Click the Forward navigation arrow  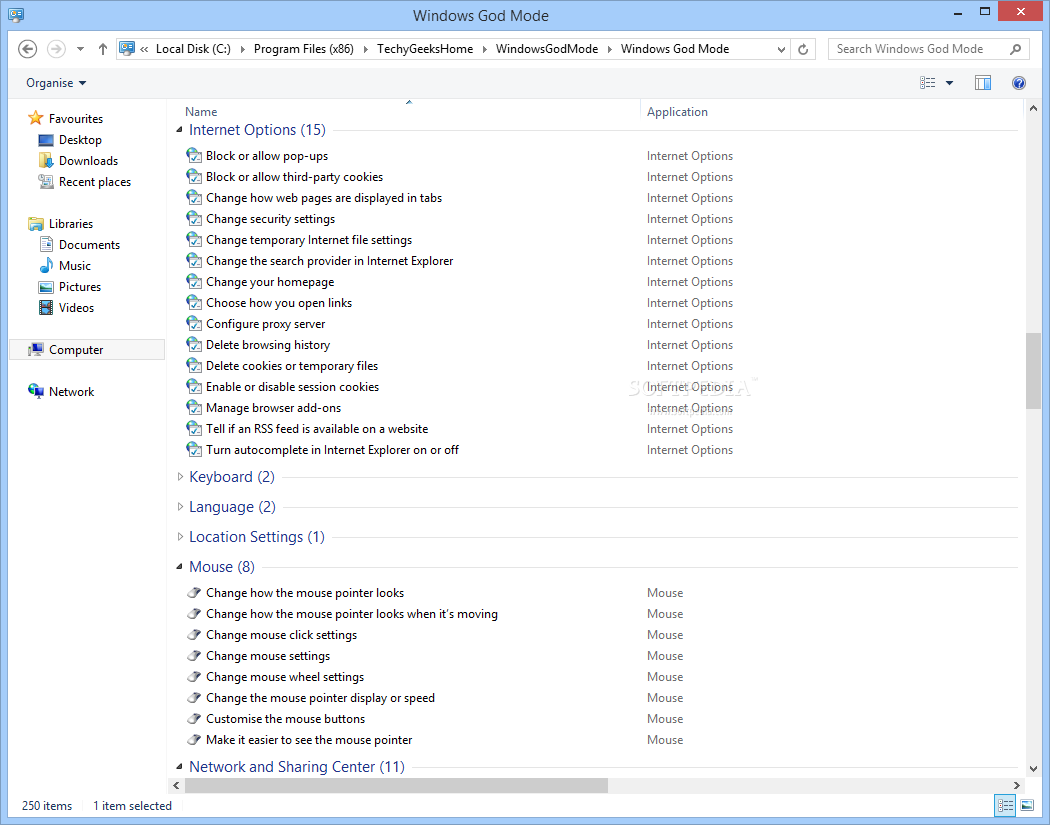56,49
